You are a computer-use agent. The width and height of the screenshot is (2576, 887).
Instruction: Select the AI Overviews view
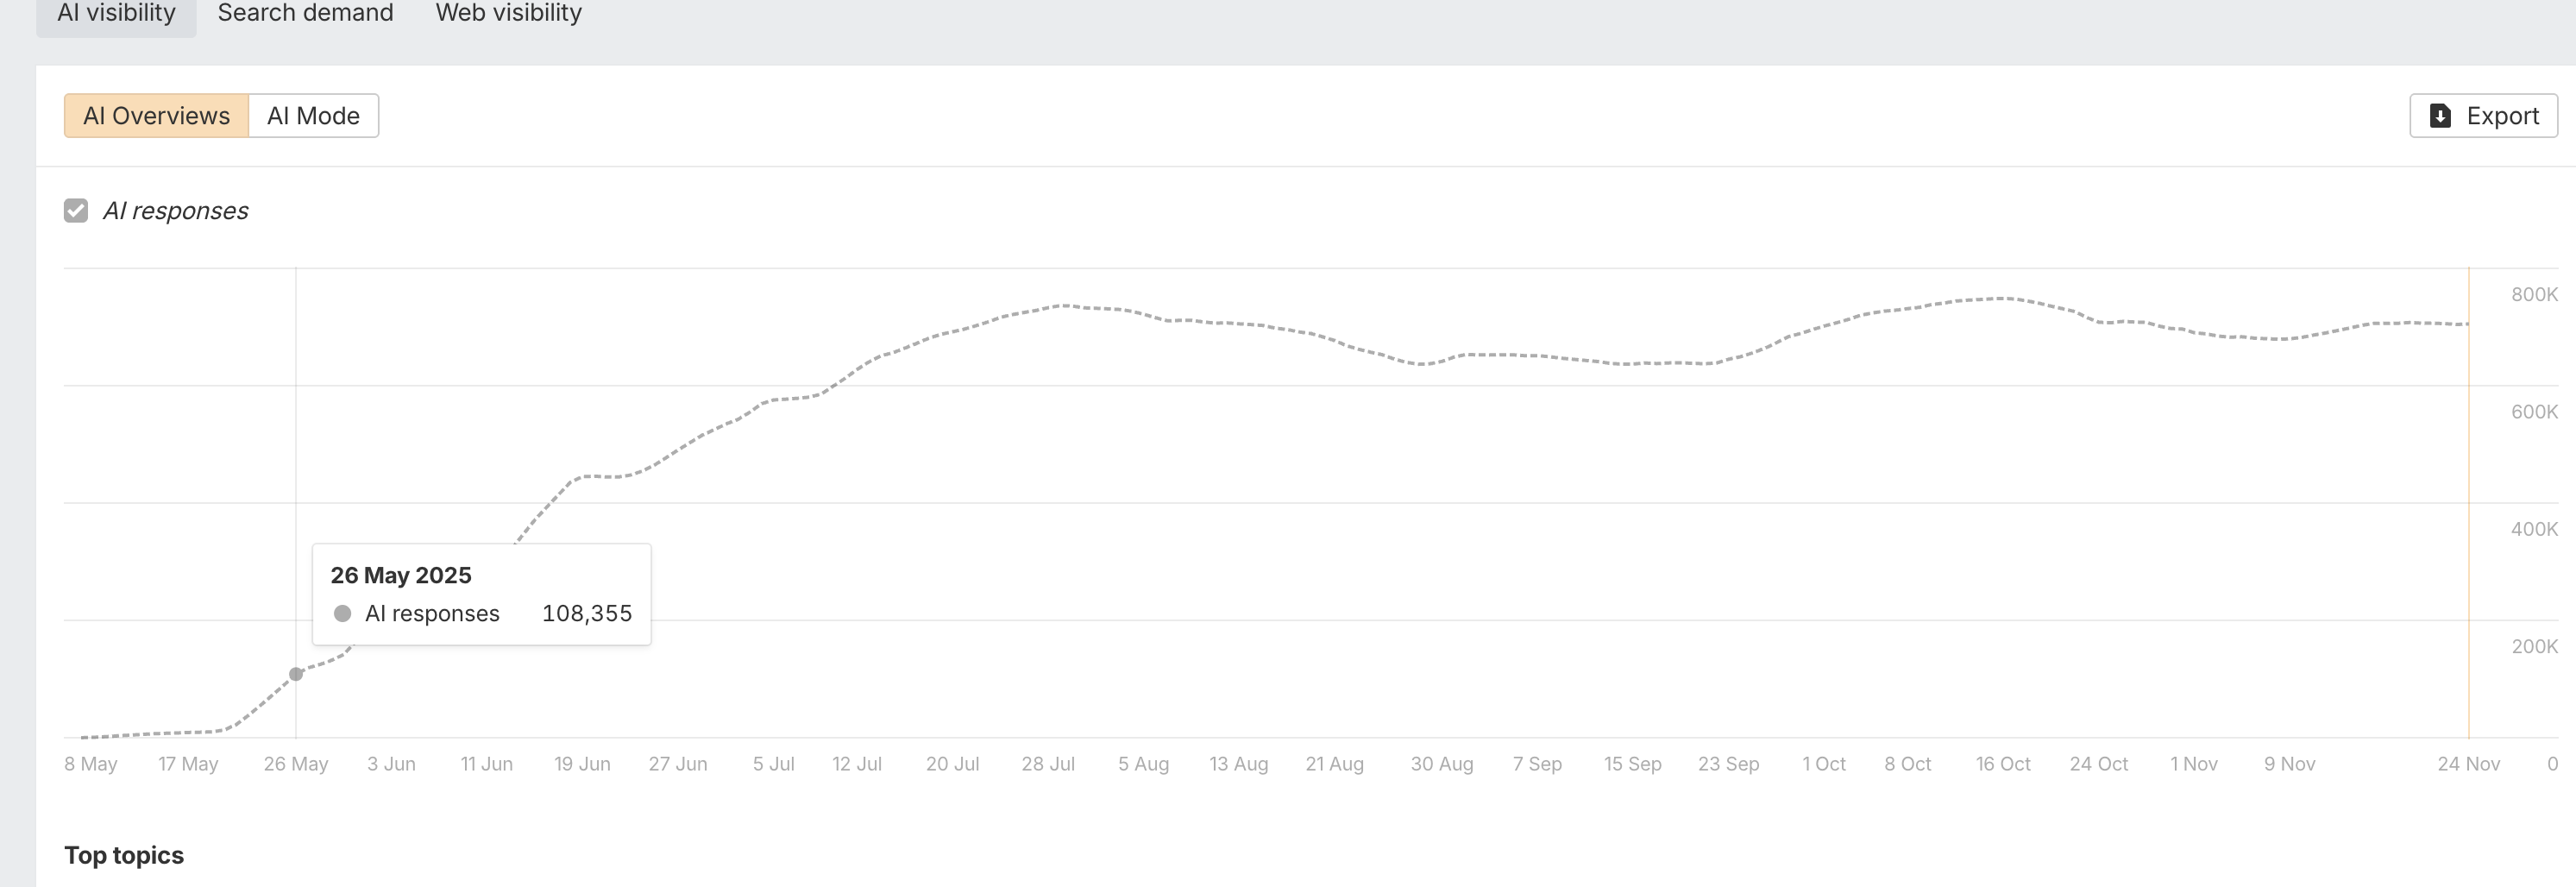(156, 116)
